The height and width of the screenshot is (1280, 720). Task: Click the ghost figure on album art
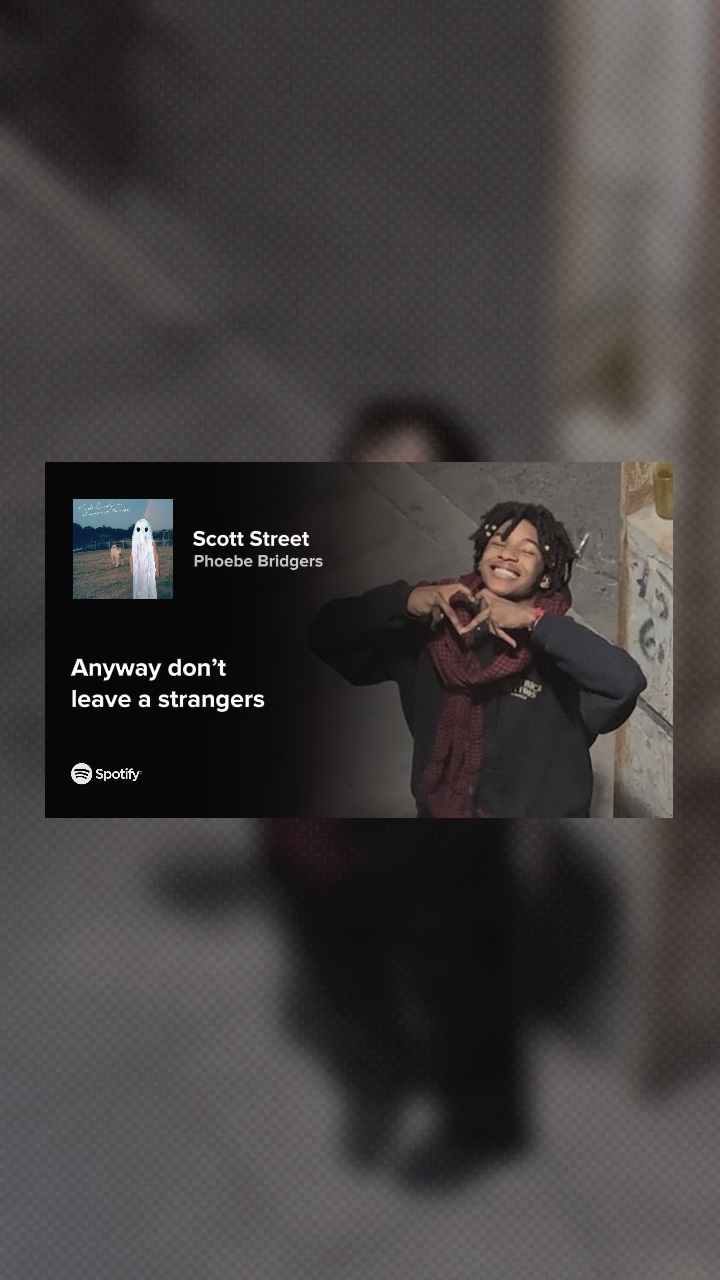point(145,558)
